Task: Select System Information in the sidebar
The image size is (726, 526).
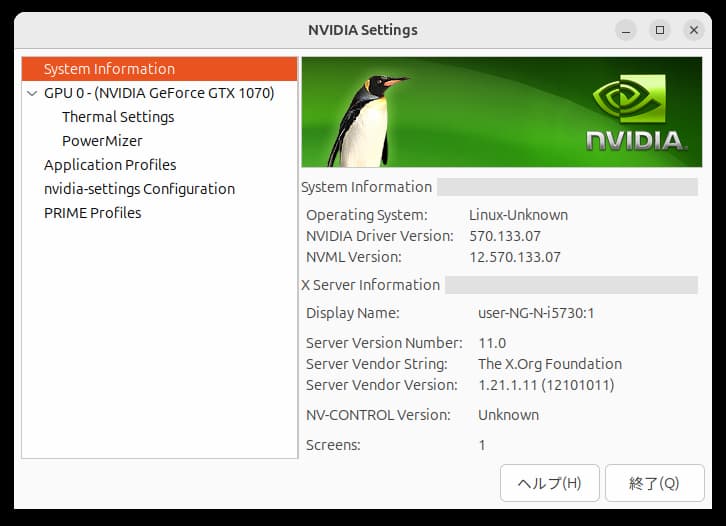Action: tap(159, 69)
